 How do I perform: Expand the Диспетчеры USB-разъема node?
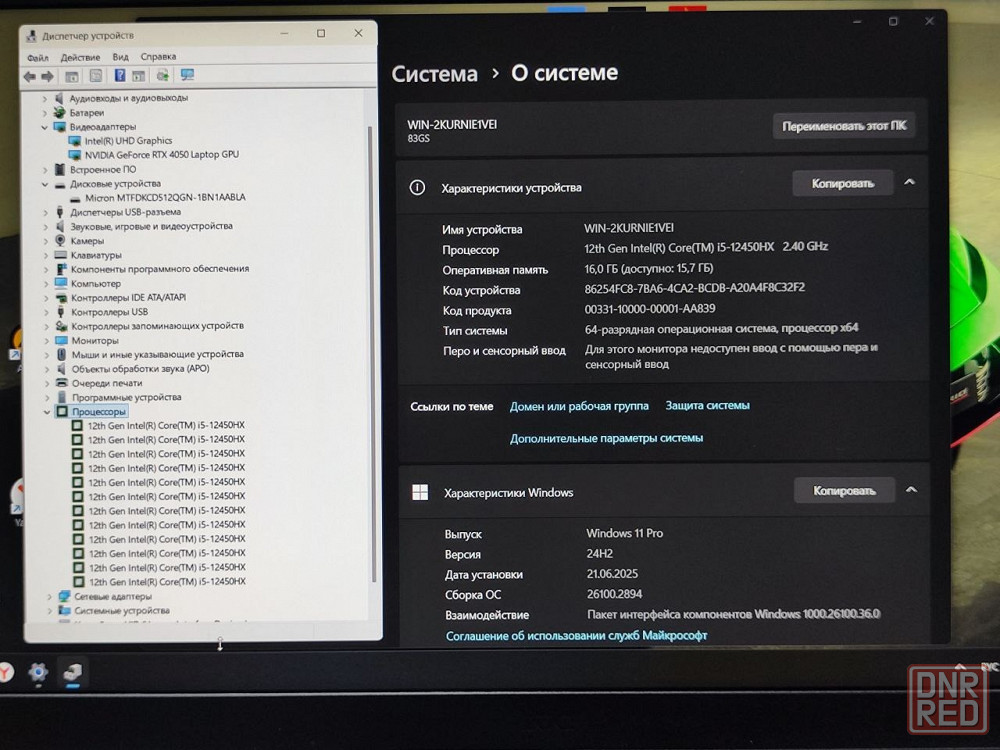point(45,212)
